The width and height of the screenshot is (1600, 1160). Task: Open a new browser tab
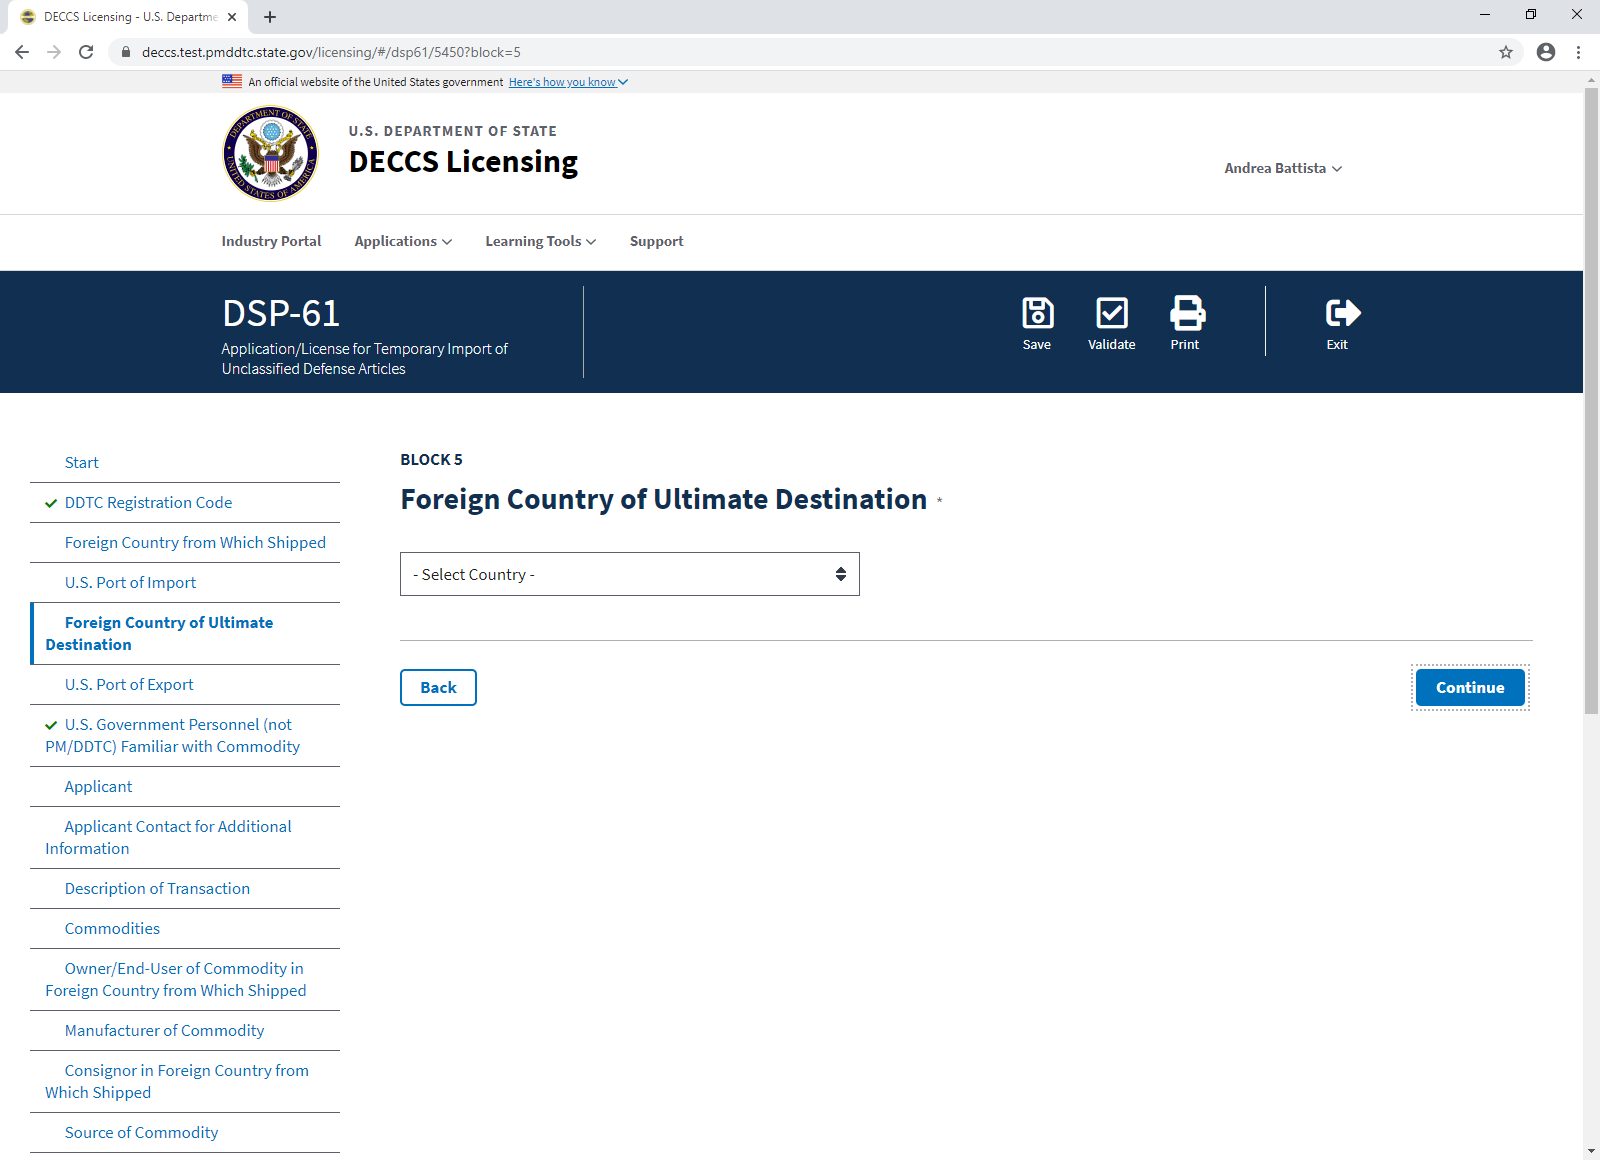(x=270, y=17)
